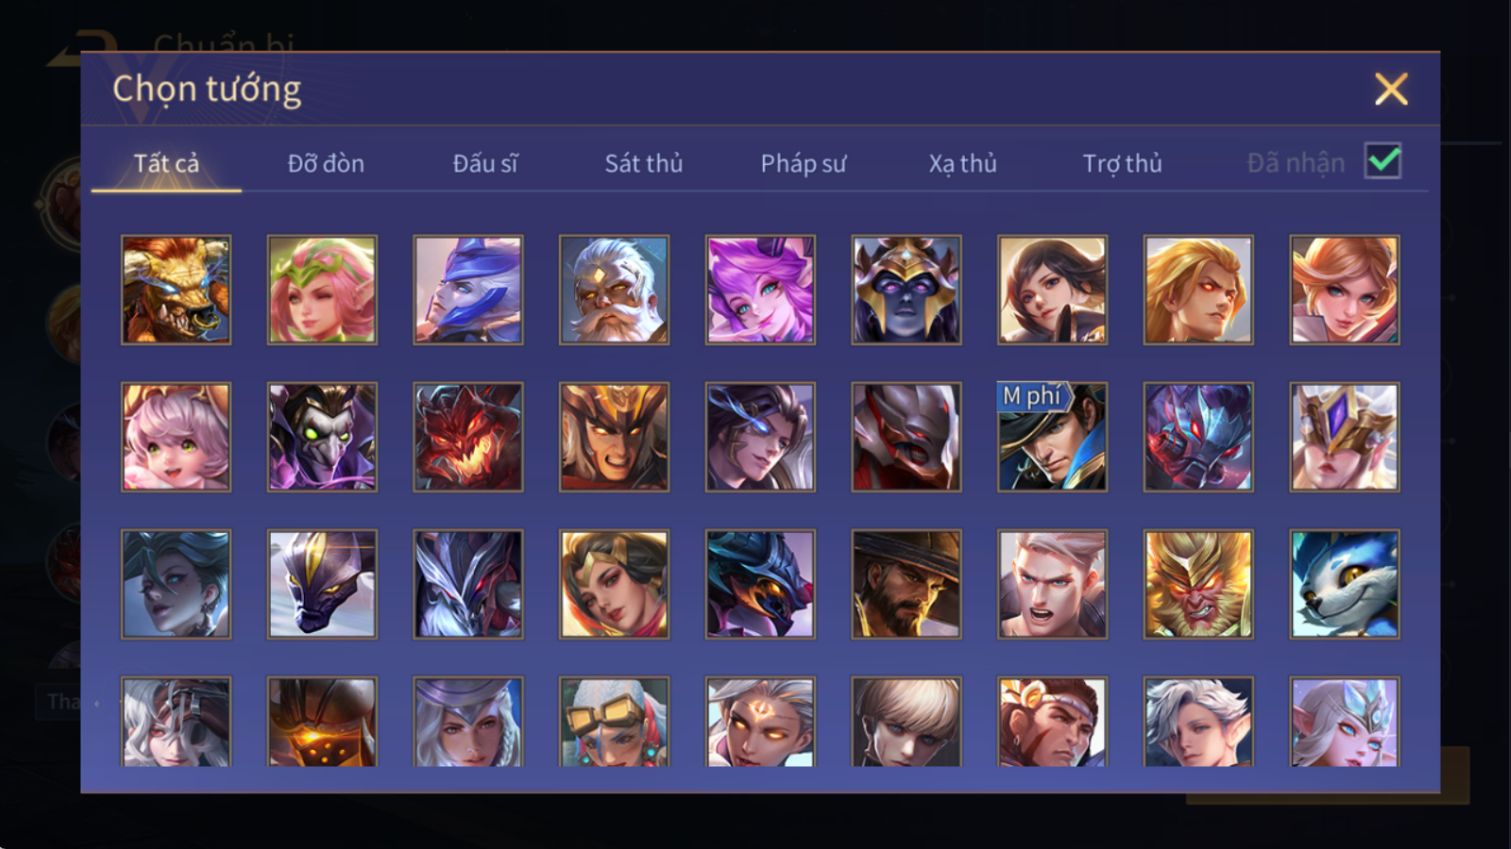Open the Sát thủ tab
This screenshot has height=849, width=1511.
click(643, 163)
